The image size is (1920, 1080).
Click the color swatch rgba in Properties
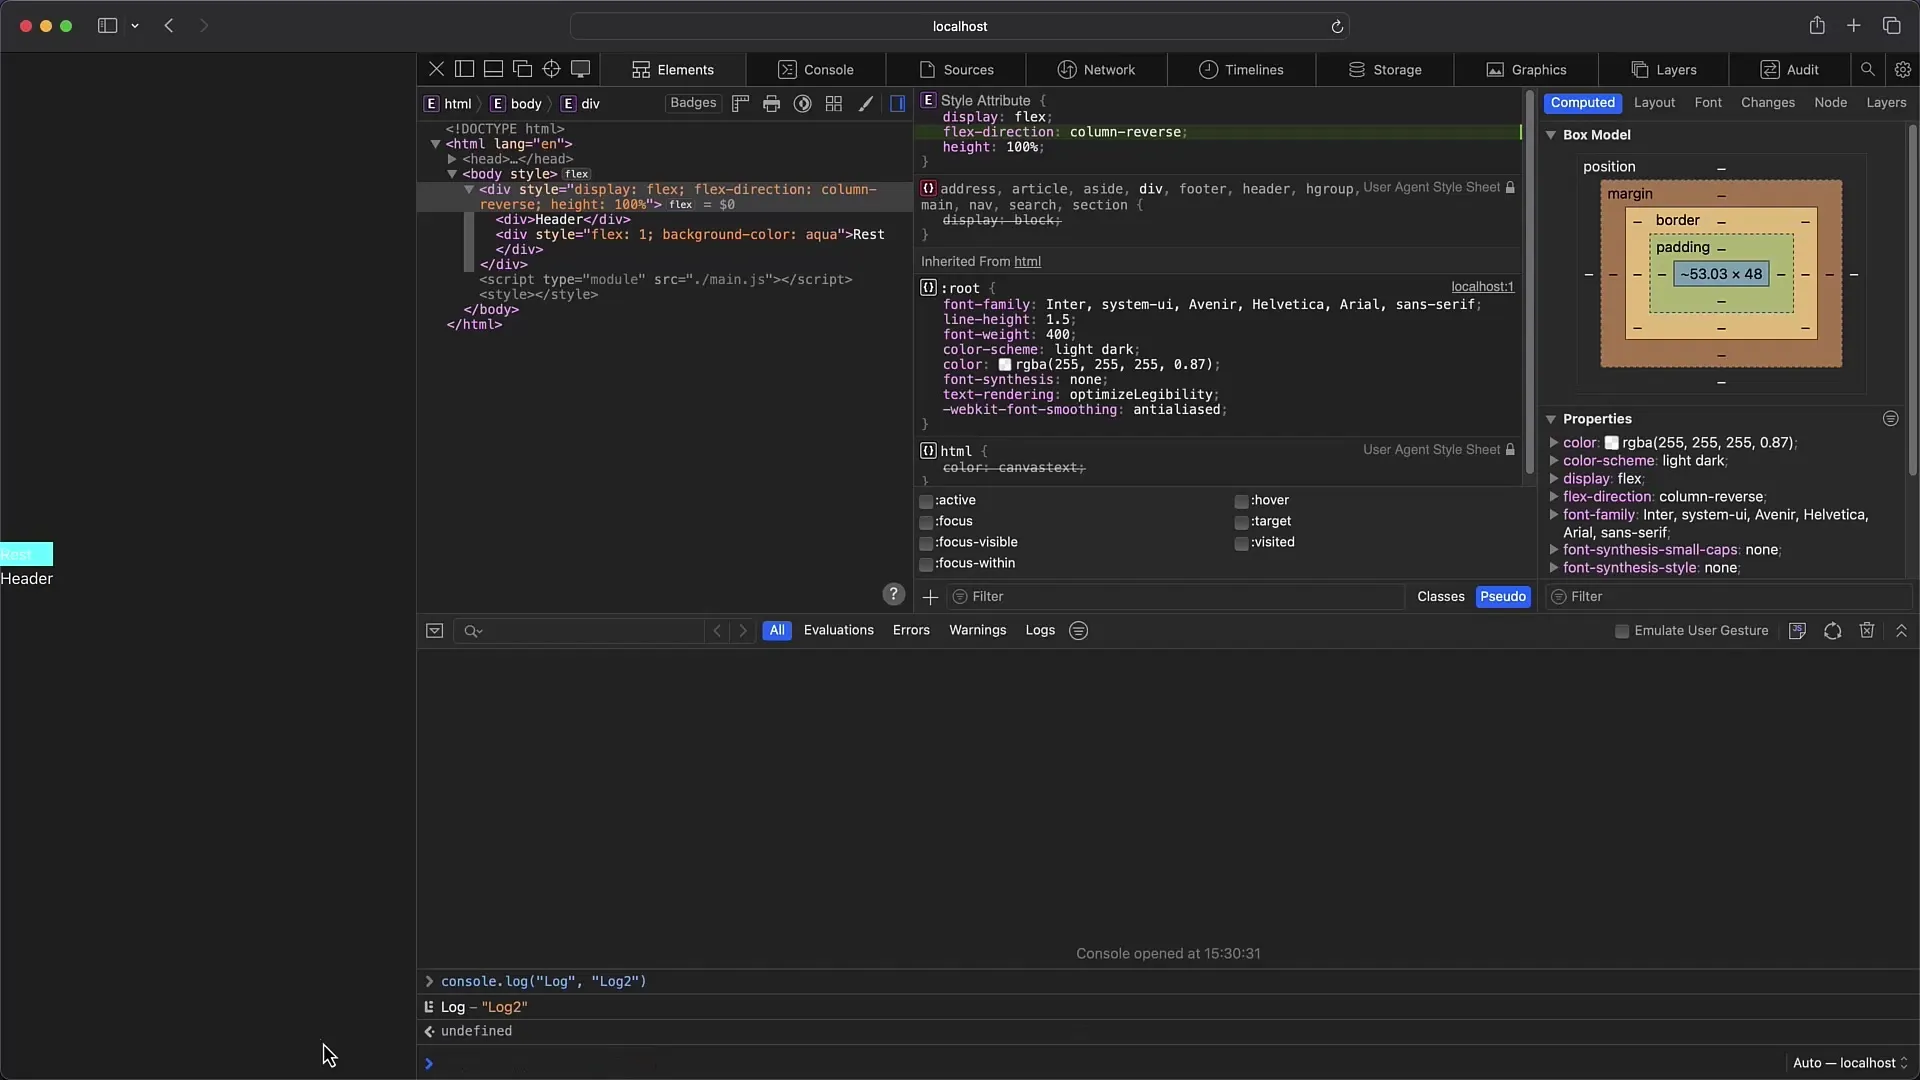click(x=1610, y=442)
